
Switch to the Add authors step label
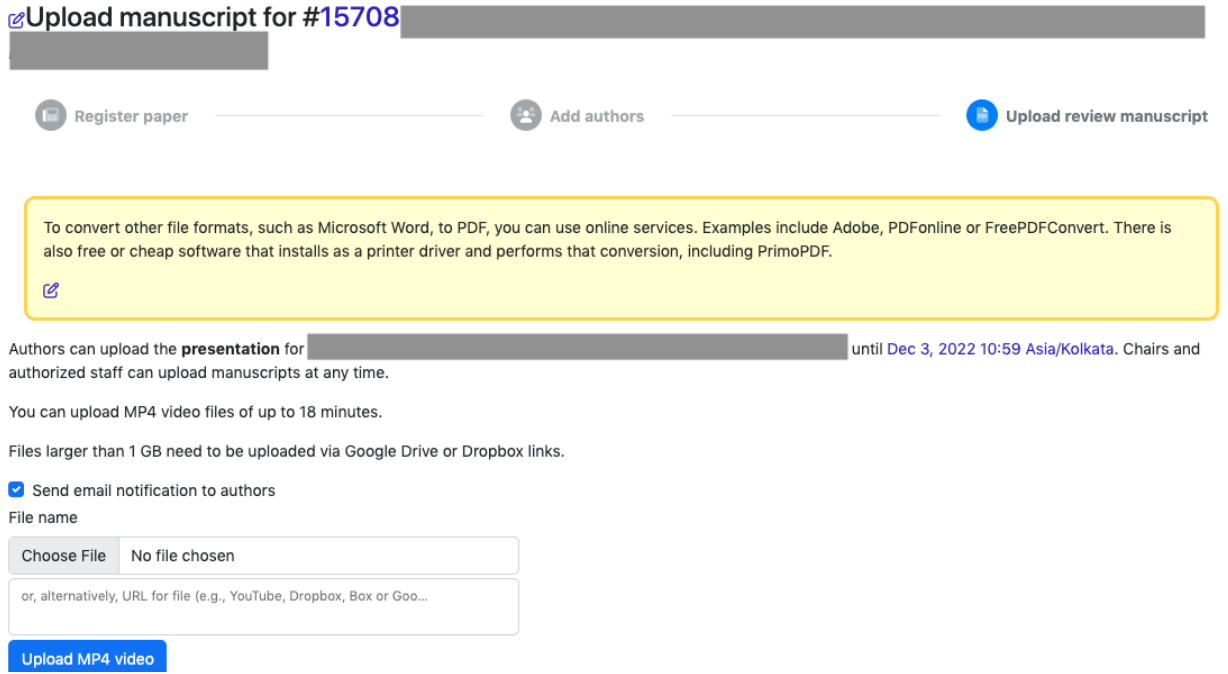(596, 117)
